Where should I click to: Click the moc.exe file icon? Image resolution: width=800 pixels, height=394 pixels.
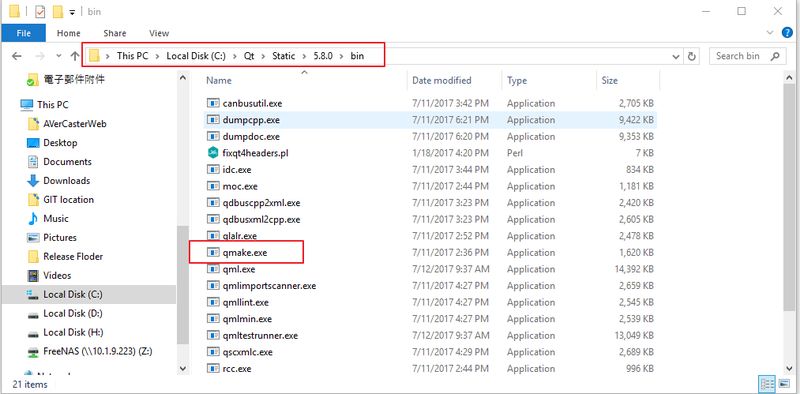pos(213,186)
